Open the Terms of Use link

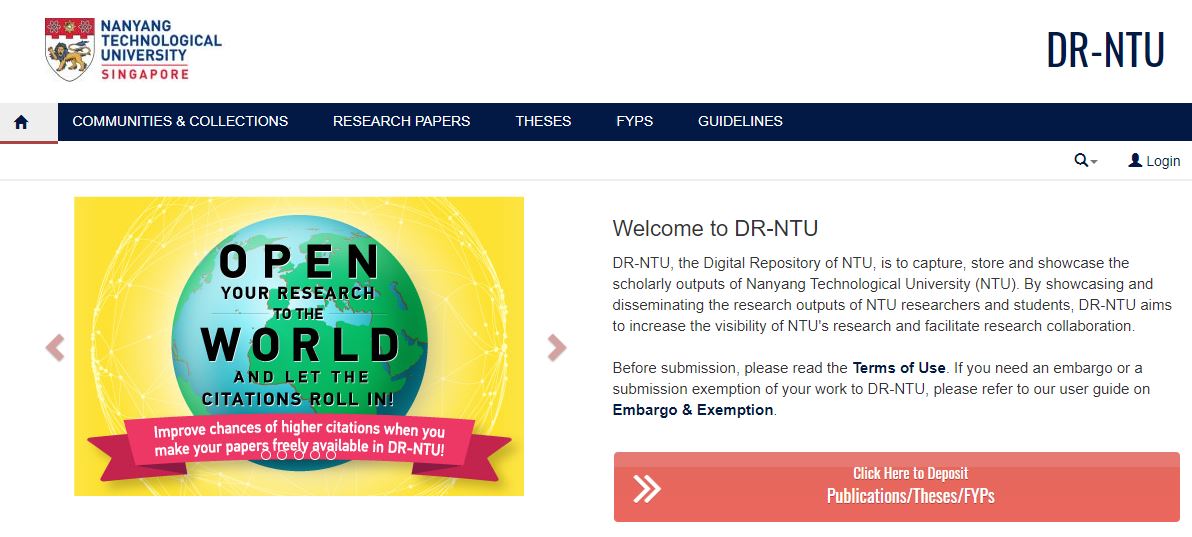(x=899, y=368)
